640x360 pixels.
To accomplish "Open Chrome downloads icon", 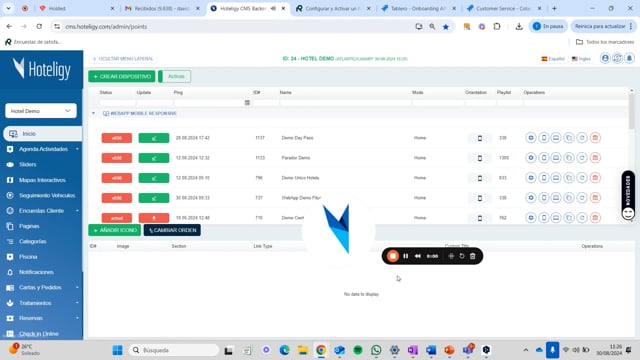I will tap(519, 27).
